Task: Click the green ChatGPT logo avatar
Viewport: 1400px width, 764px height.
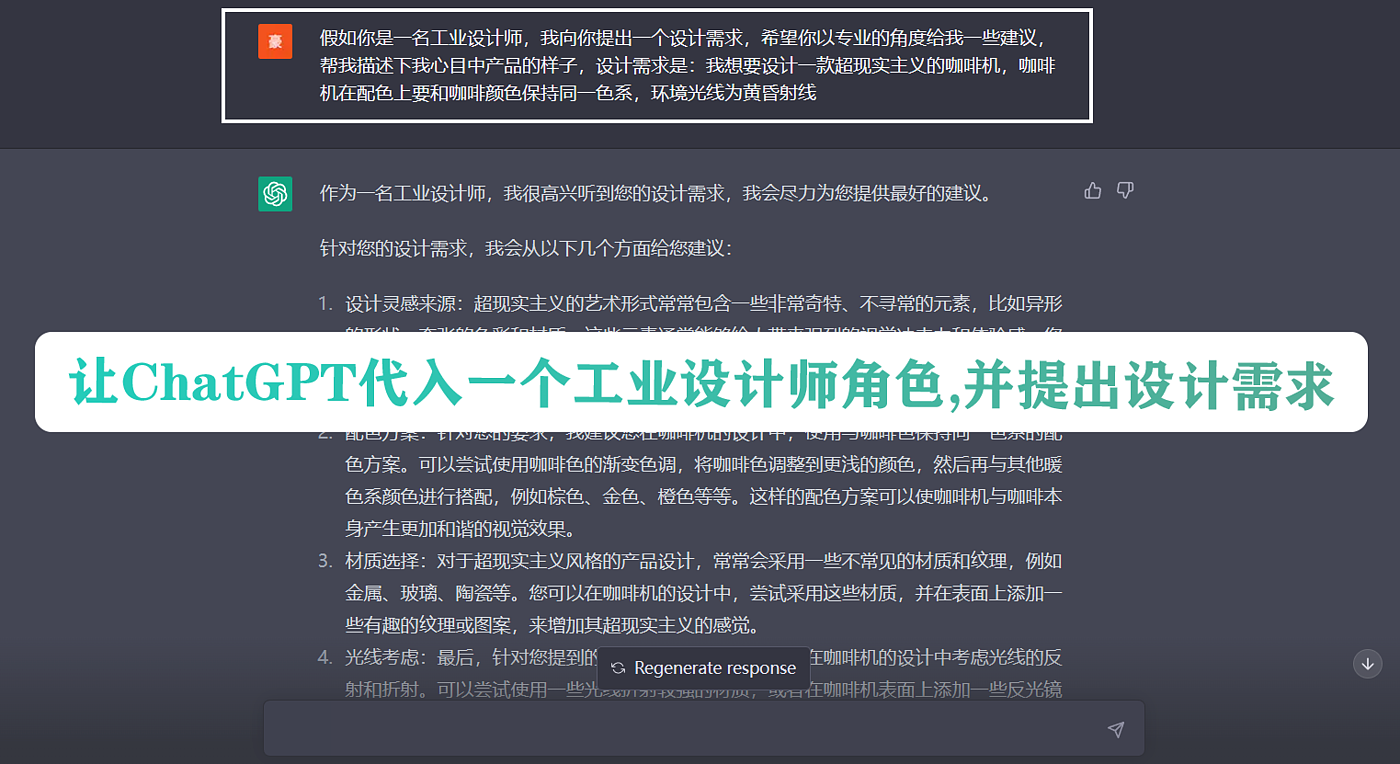Action: [275, 194]
